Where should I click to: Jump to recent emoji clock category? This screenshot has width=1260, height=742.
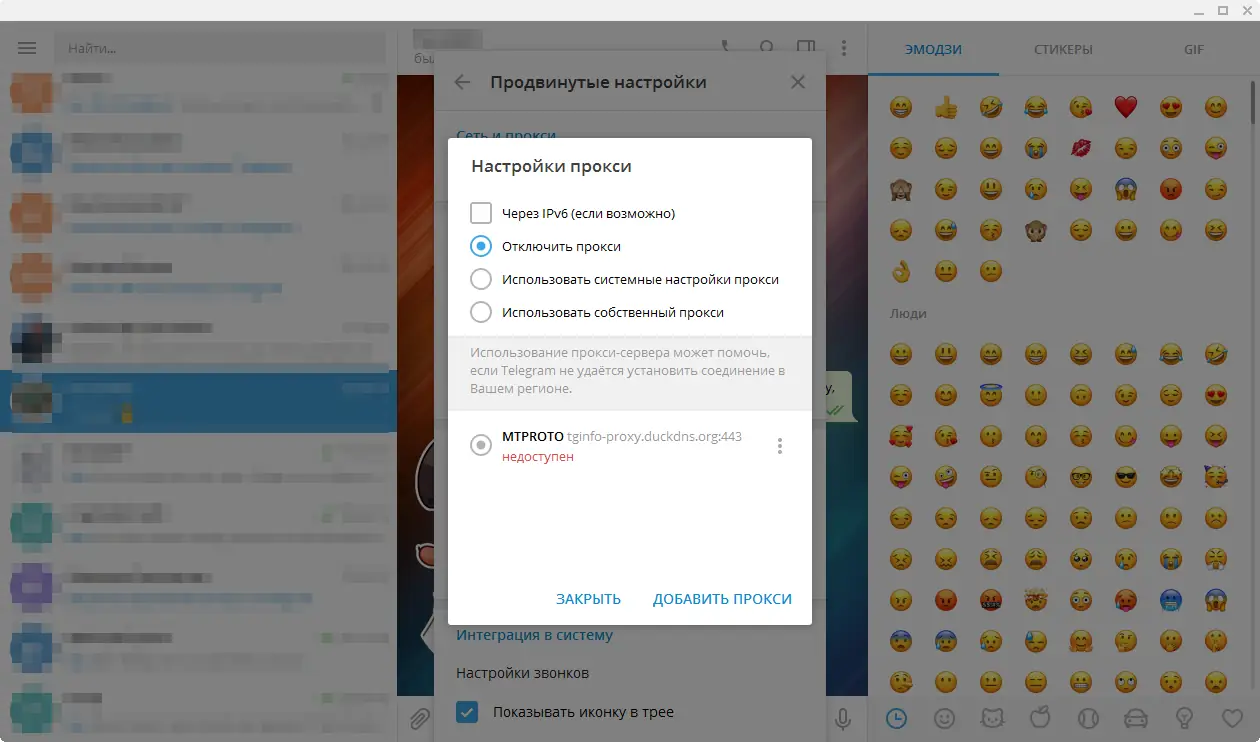coord(897,718)
